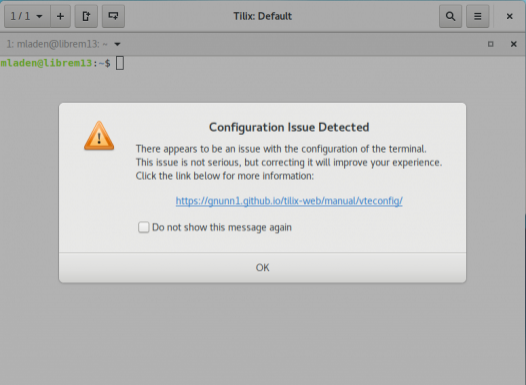Focus the terminal cursor block after the prompt
The width and height of the screenshot is (526, 385).
pyautogui.click(x=120, y=63)
